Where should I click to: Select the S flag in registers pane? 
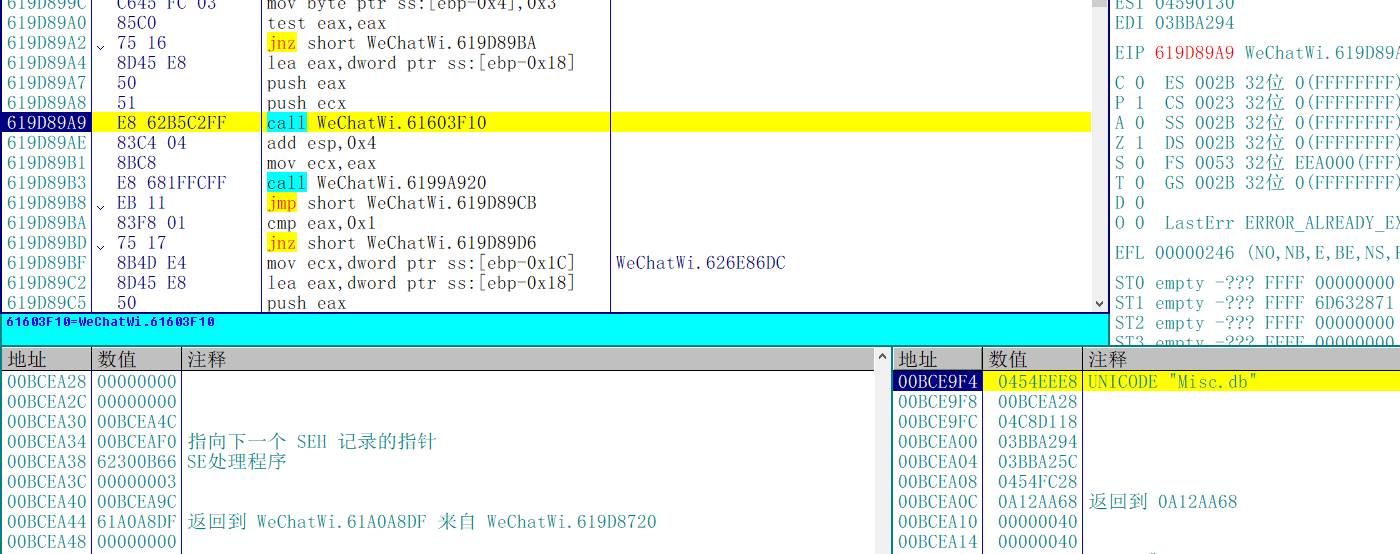coord(1129,163)
